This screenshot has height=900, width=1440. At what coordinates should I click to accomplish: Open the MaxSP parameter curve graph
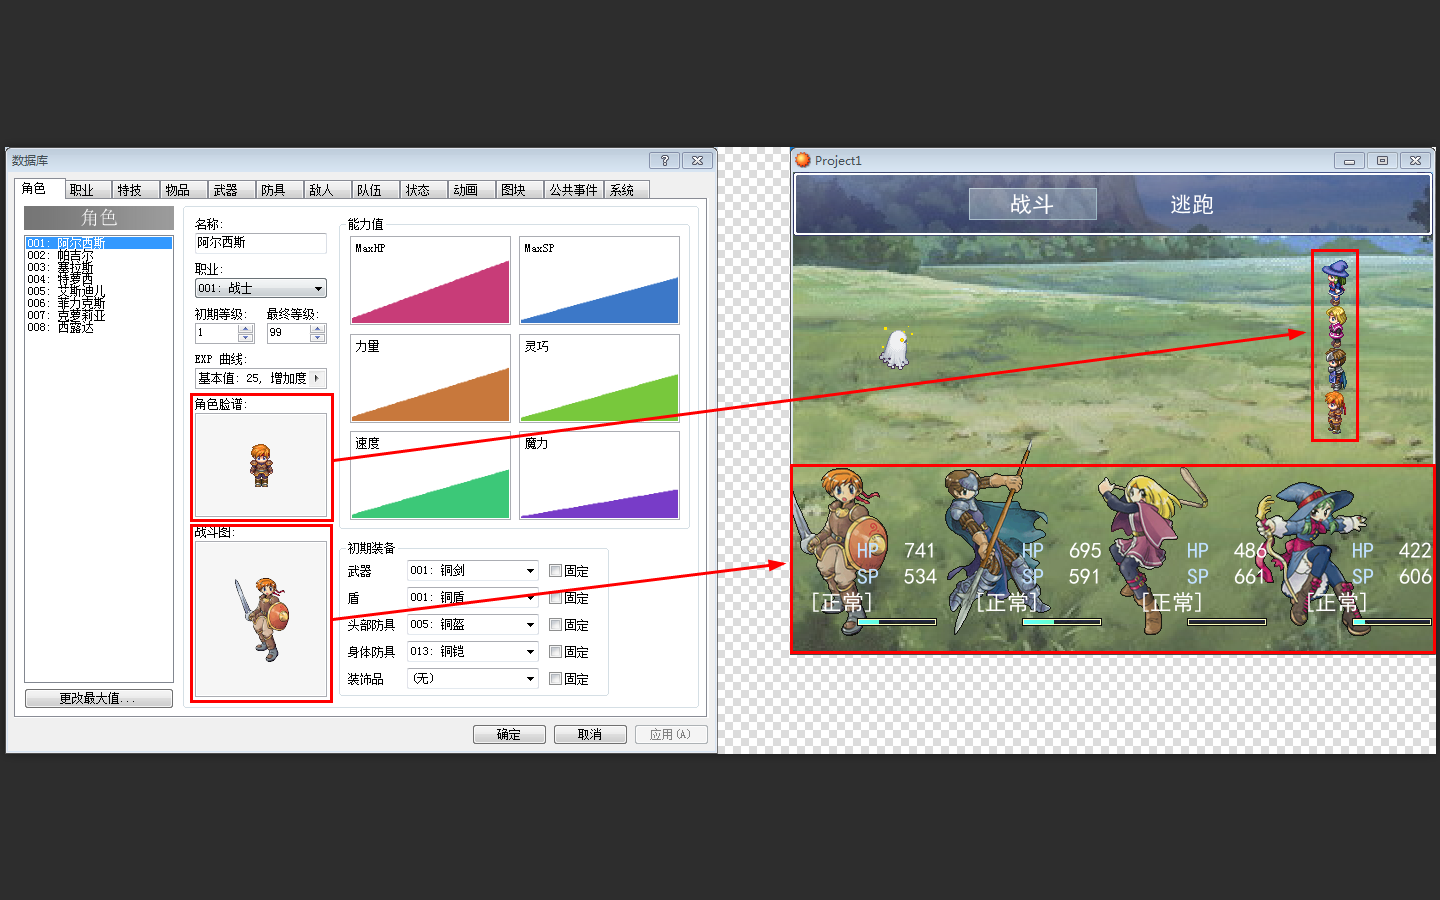pos(599,280)
